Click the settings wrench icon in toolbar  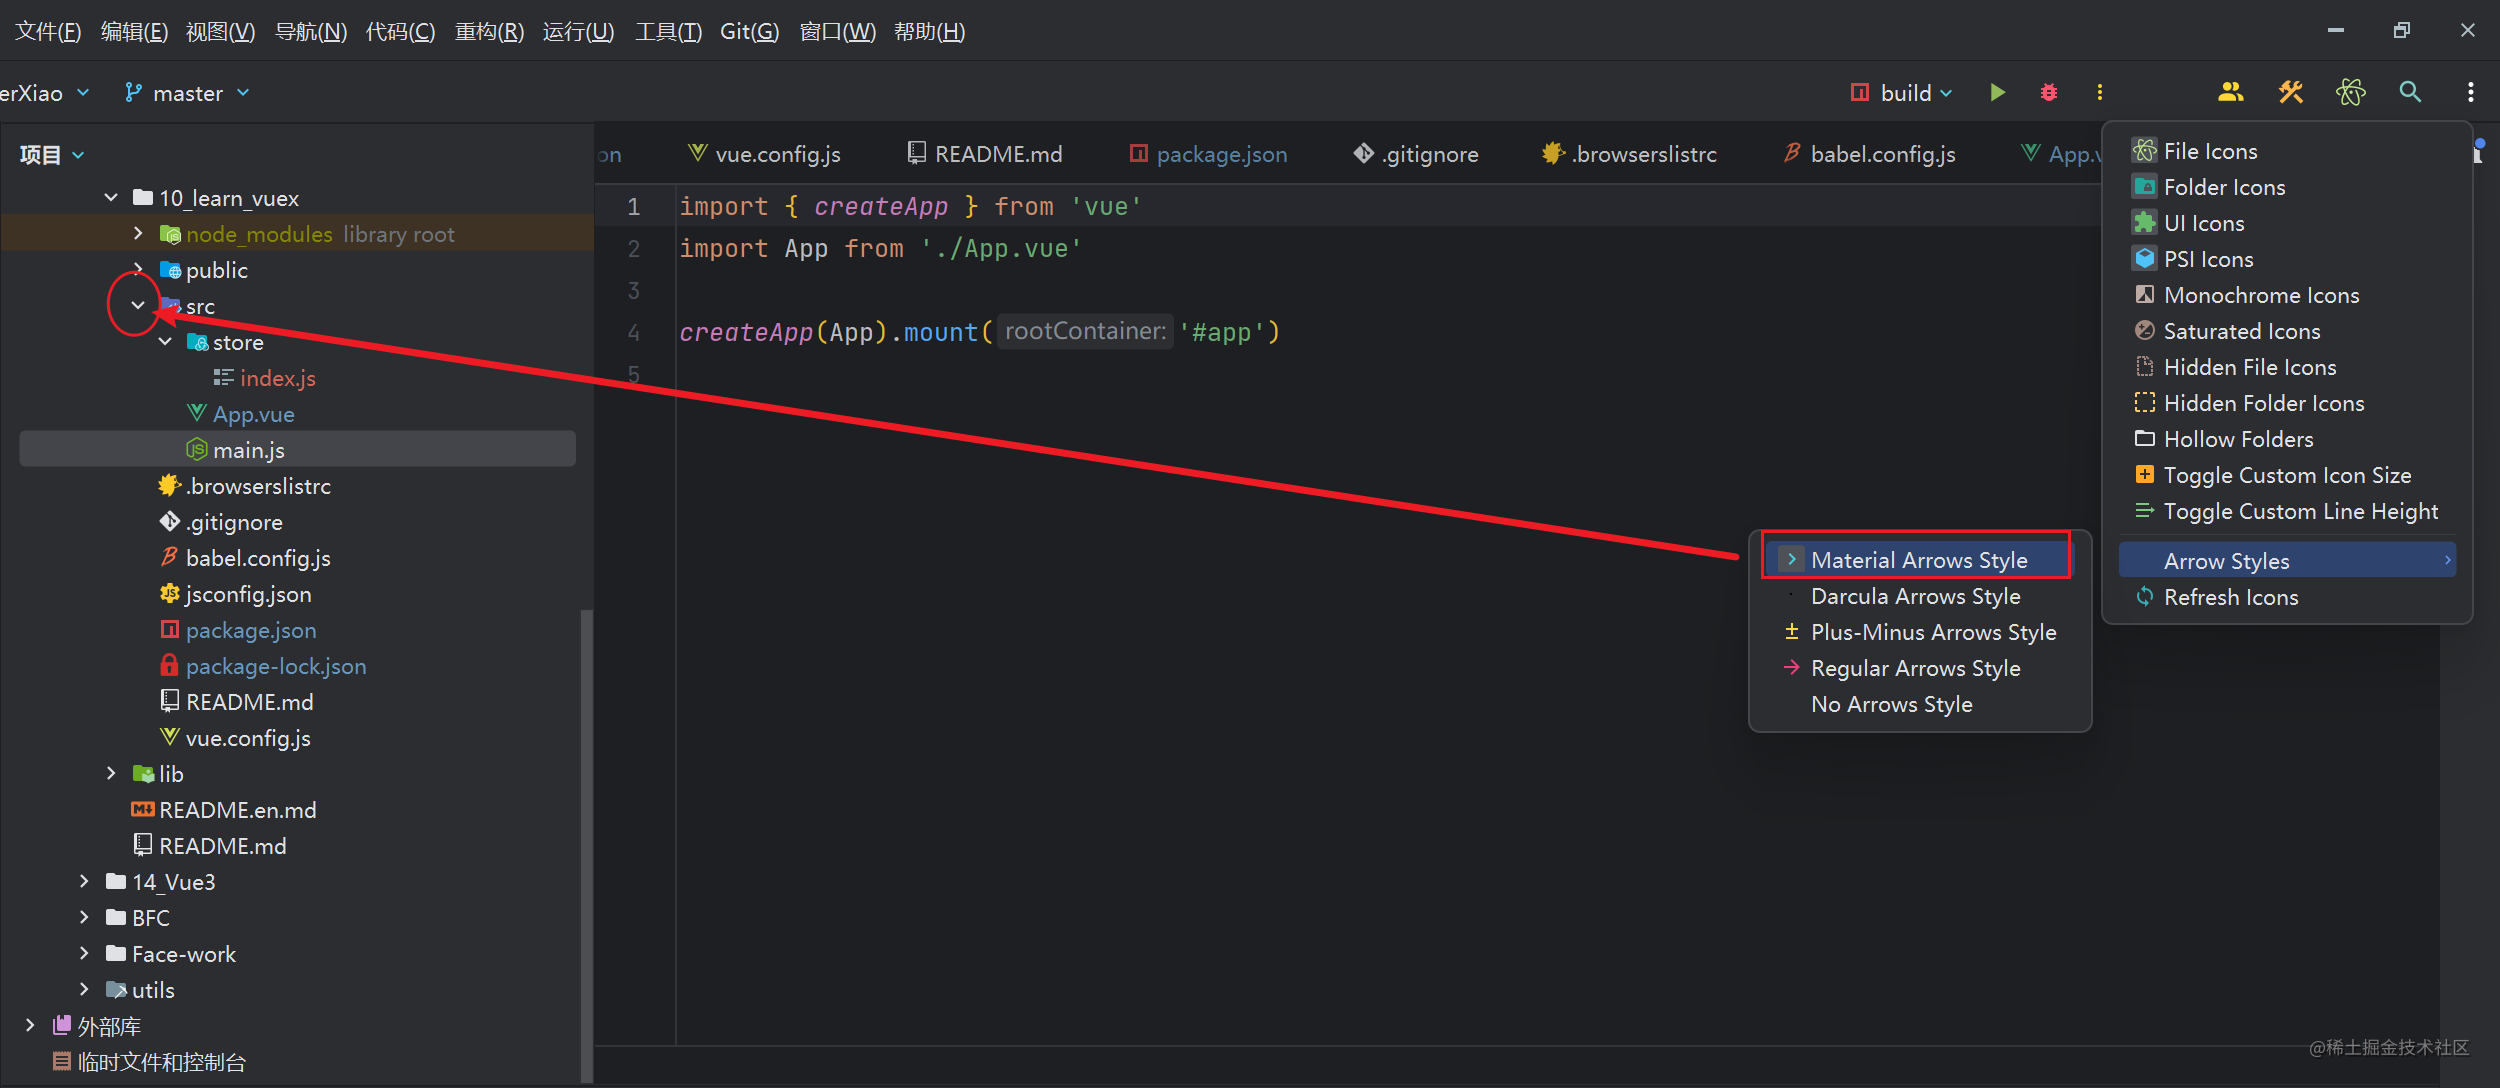2291,92
